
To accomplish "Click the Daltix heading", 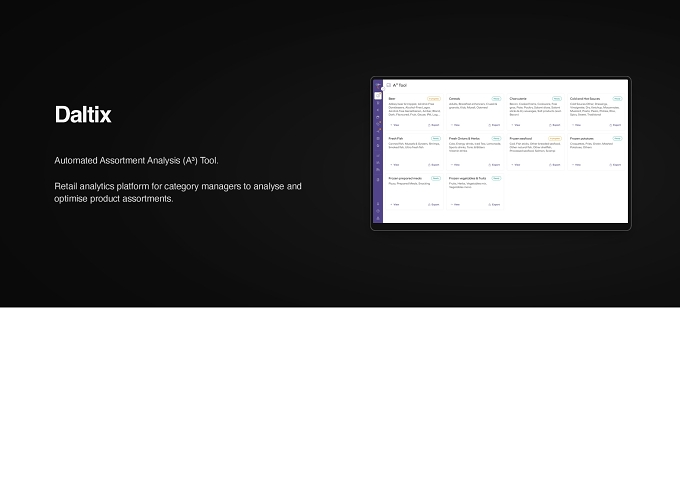I will 83,115.
